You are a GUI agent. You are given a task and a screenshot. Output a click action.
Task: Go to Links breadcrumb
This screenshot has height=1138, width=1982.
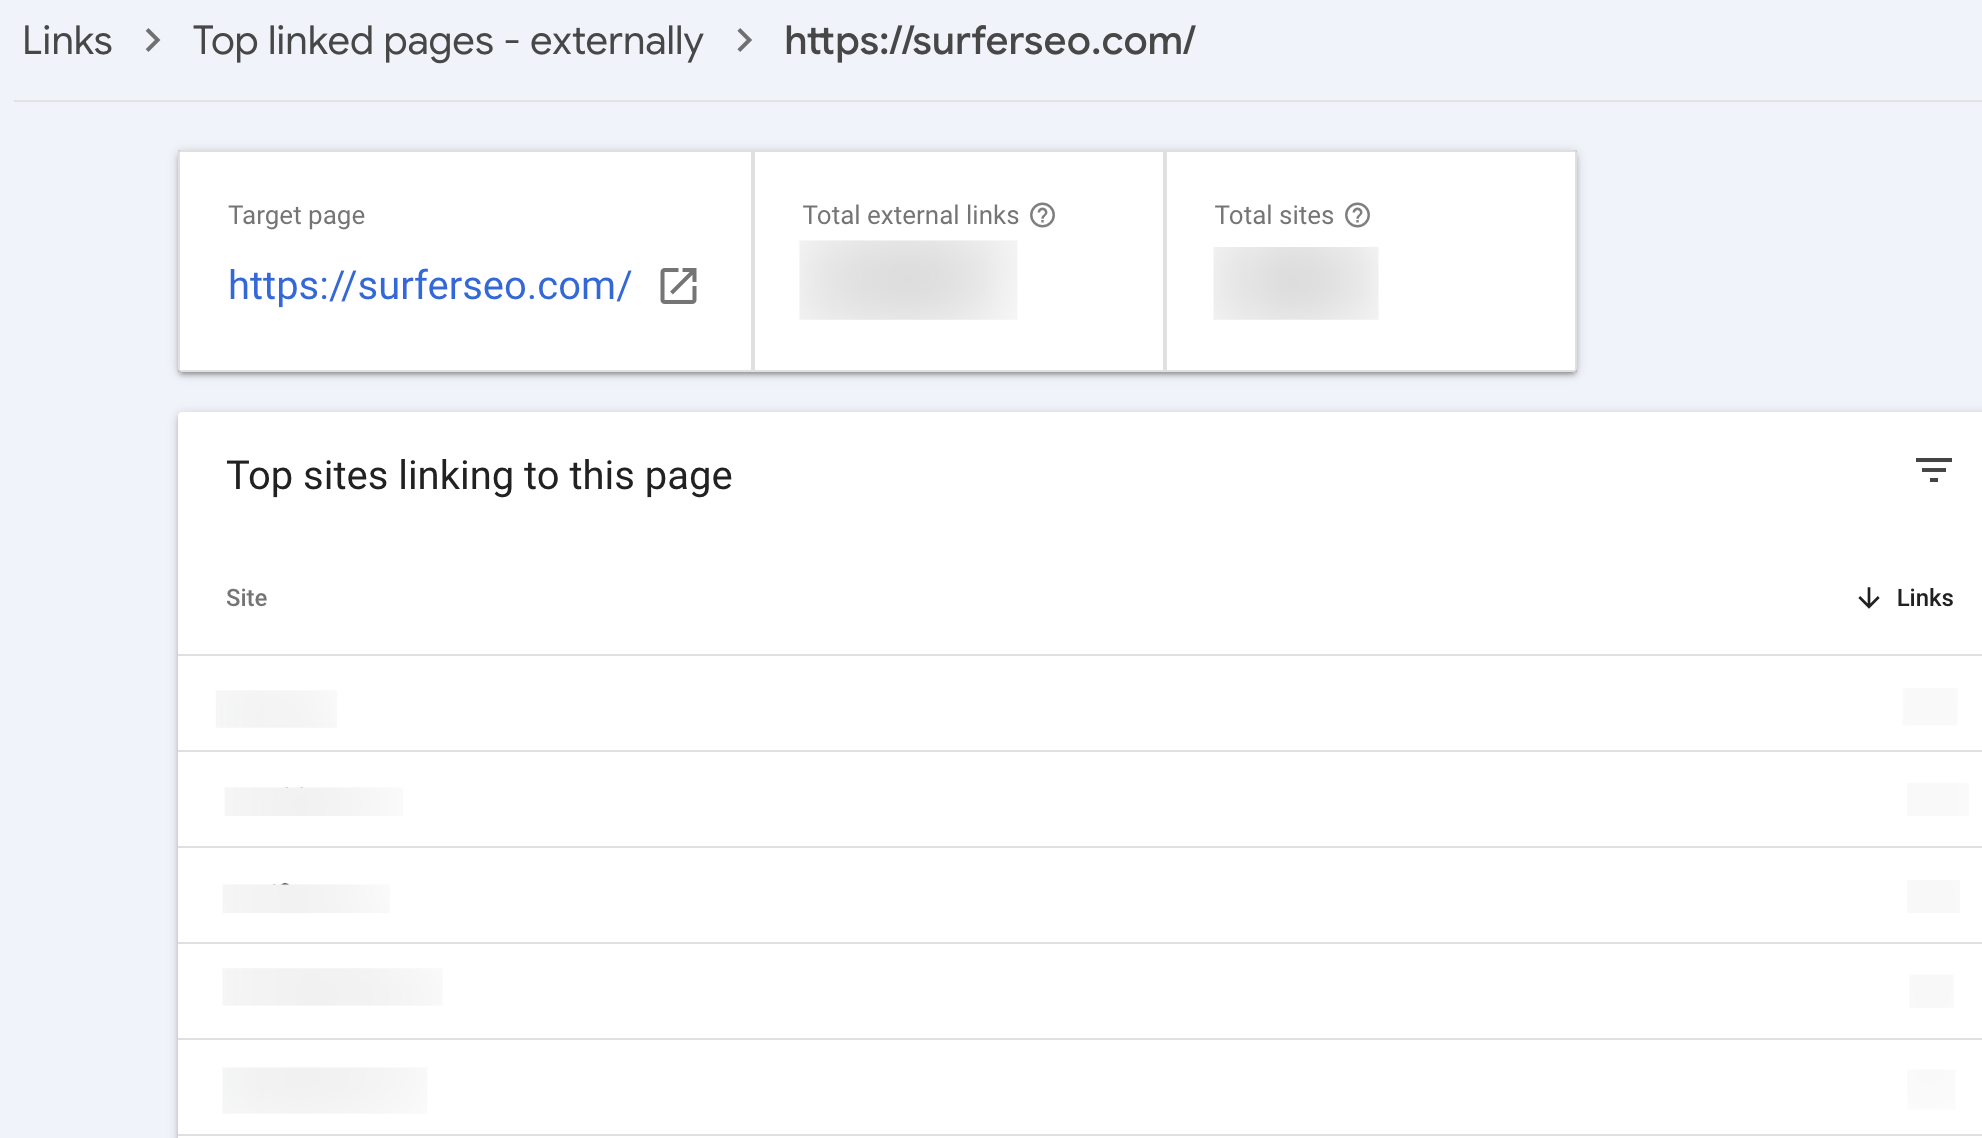67,41
